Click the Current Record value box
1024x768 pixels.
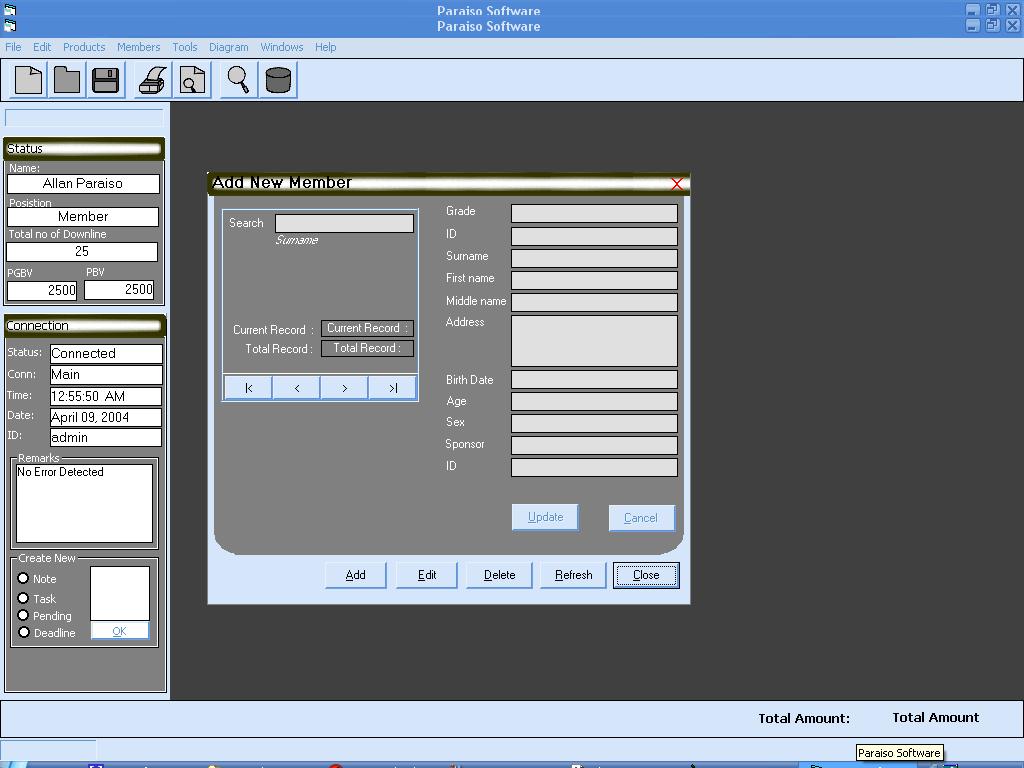[367, 328]
